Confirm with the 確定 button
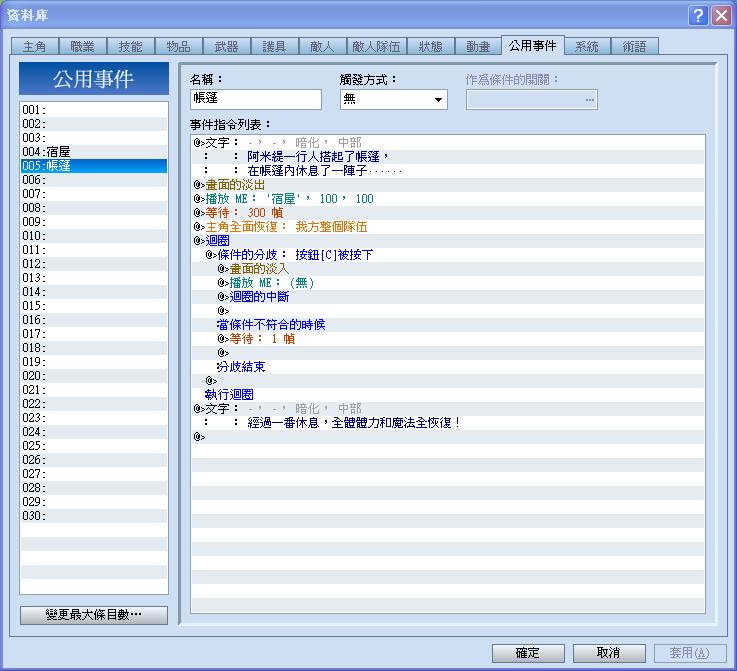The width and height of the screenshot is (737, 671). click(x=528, y=653)
